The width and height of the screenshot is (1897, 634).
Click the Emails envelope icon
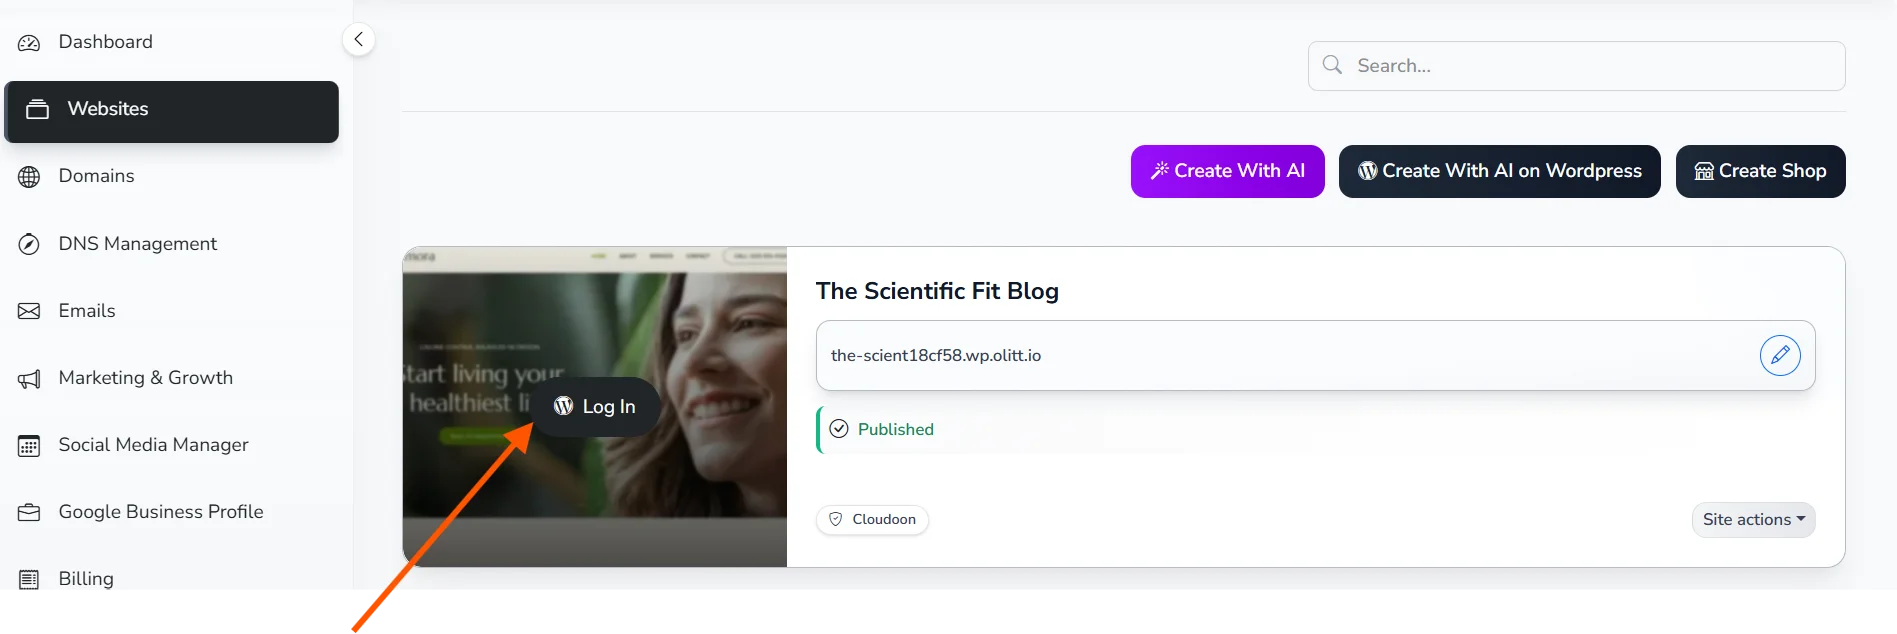(29, 311)
